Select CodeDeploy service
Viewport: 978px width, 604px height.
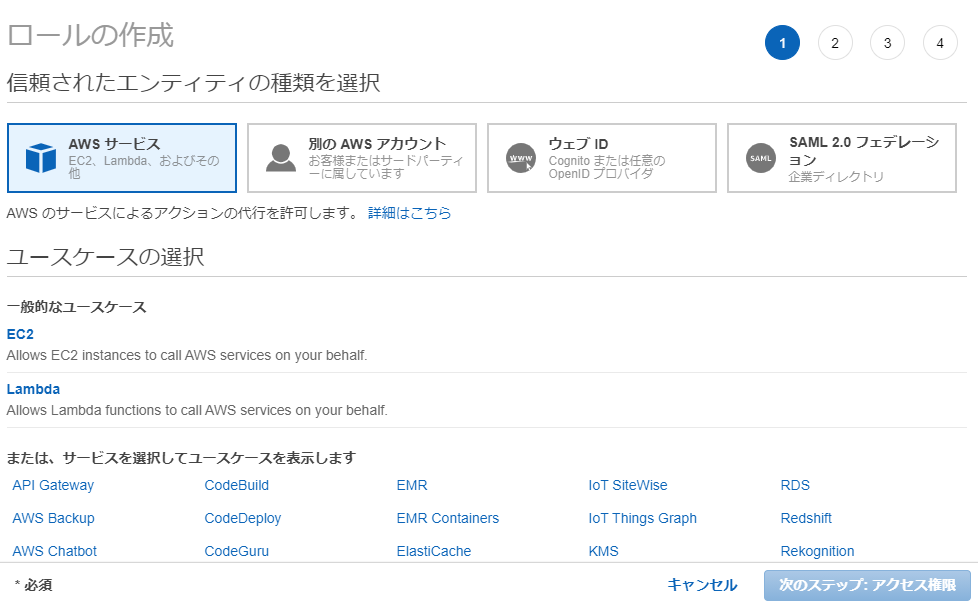(x=243, y=519)
